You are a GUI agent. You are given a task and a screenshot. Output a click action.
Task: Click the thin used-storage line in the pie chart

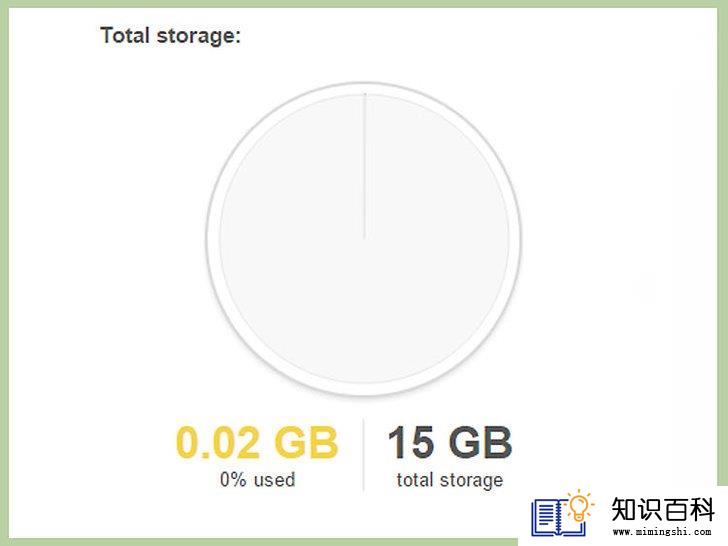click(364, 166)
